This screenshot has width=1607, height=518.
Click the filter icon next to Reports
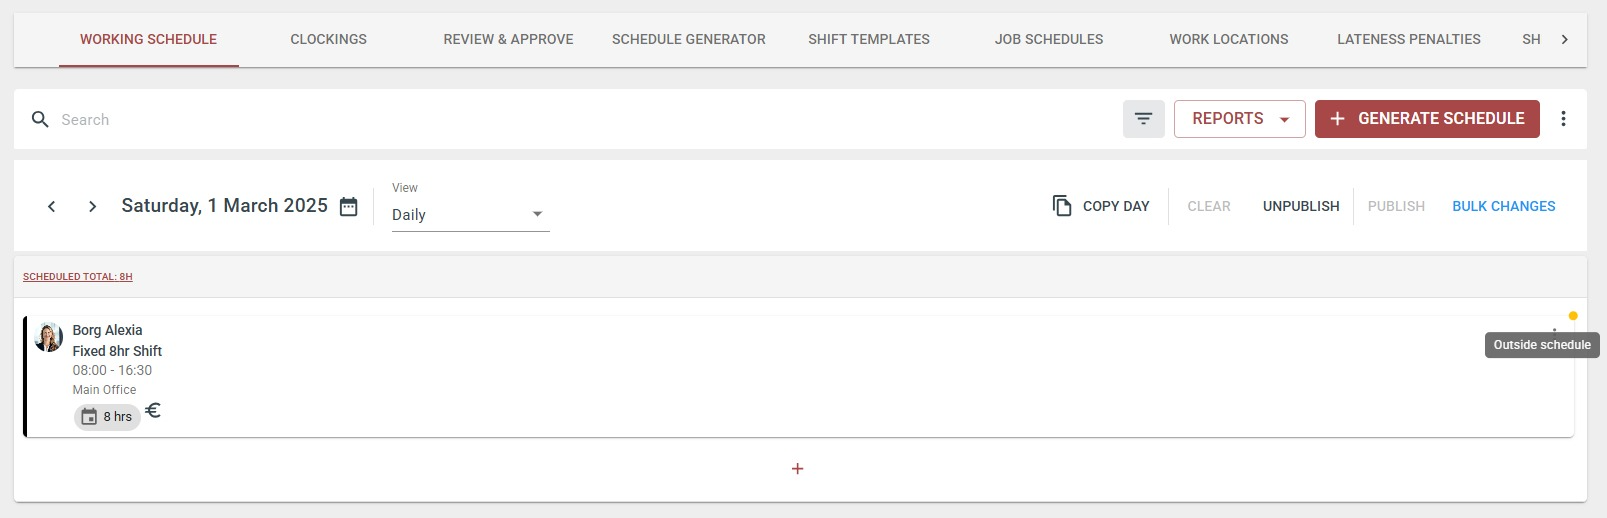click(x=1143, y=119)
